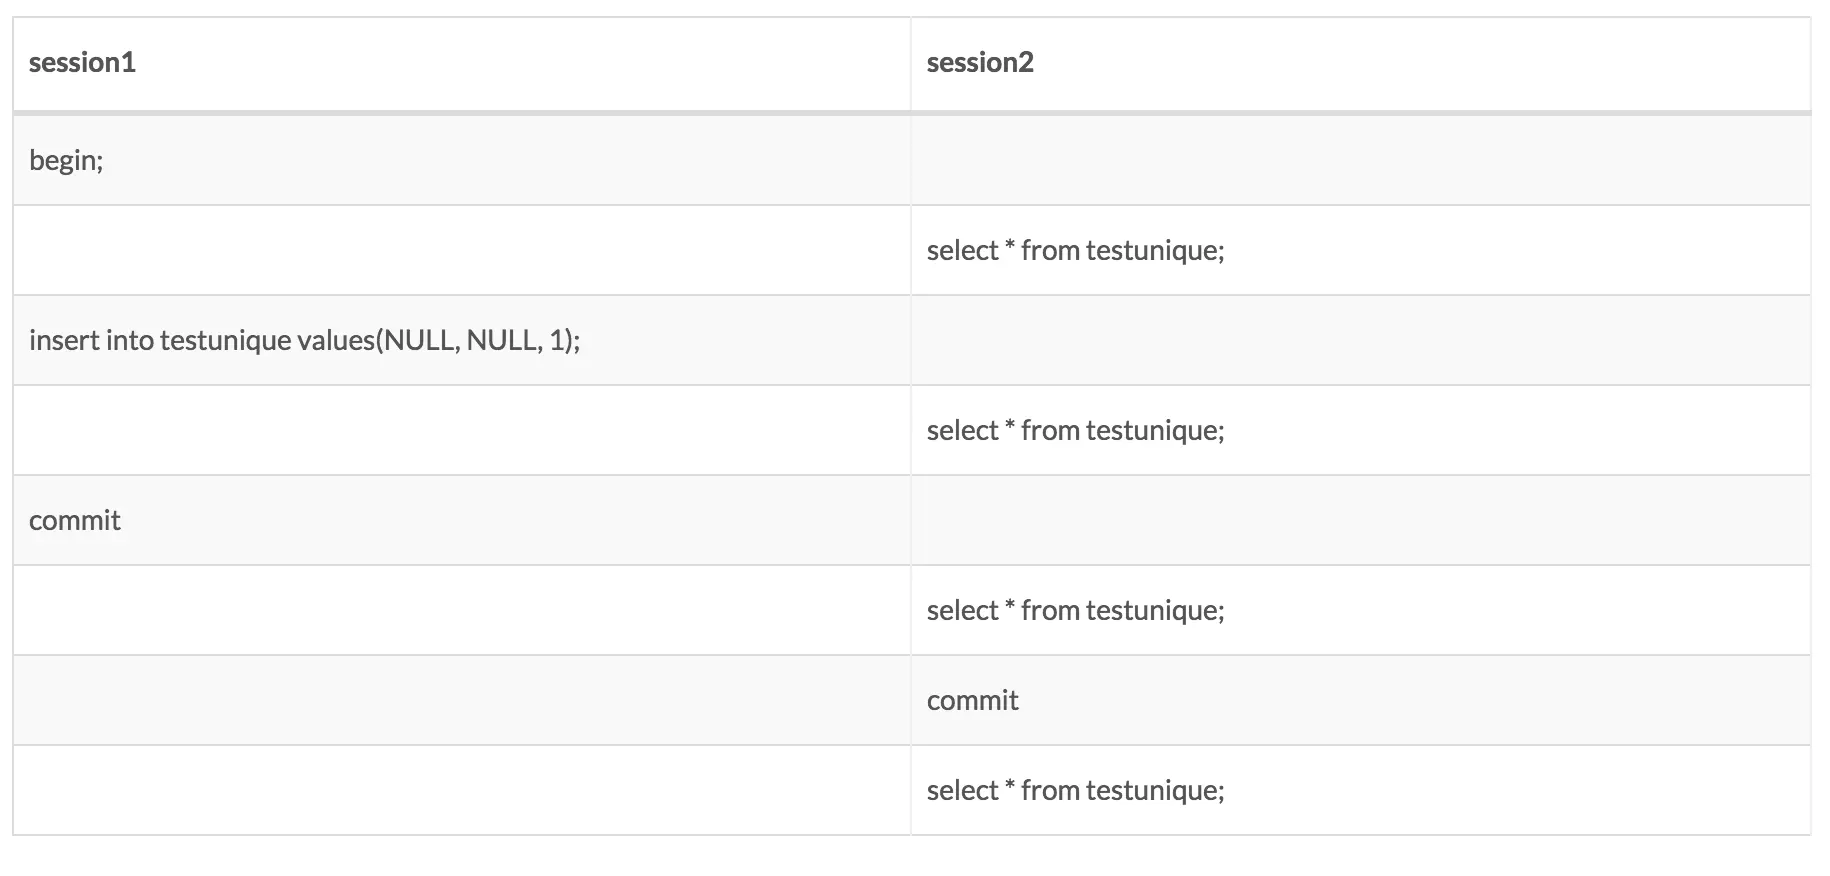Screen dimensions: 1830x876
Task: Click the first select * from testunique statement
Action: pyautogui.click(x=1075, y=251)
